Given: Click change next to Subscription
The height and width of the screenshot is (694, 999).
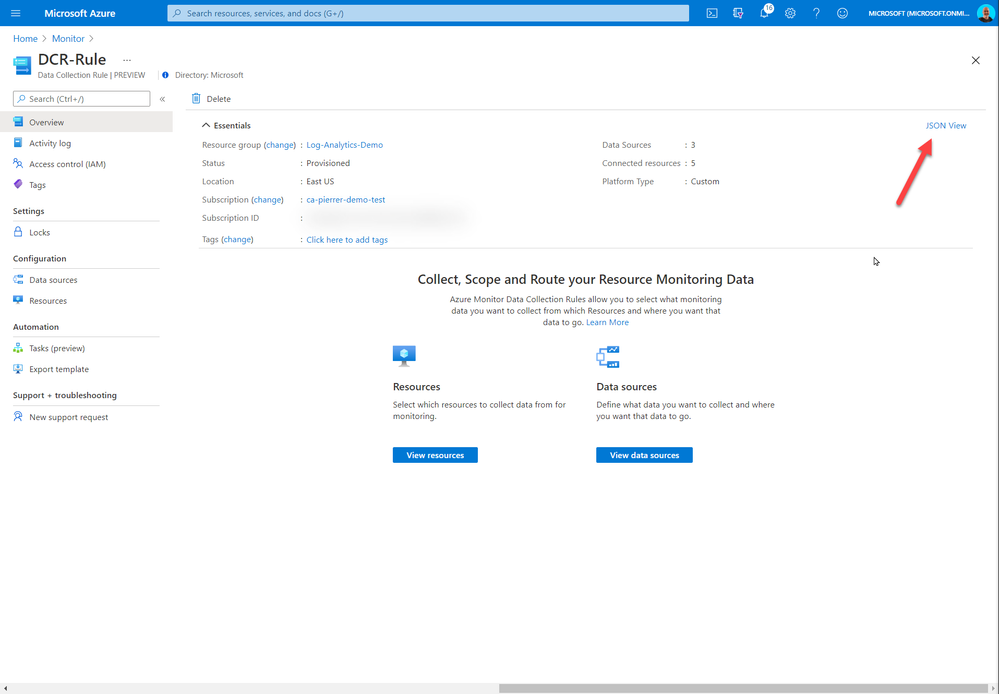Looking at the screenshot, I should tap(268, 199).
